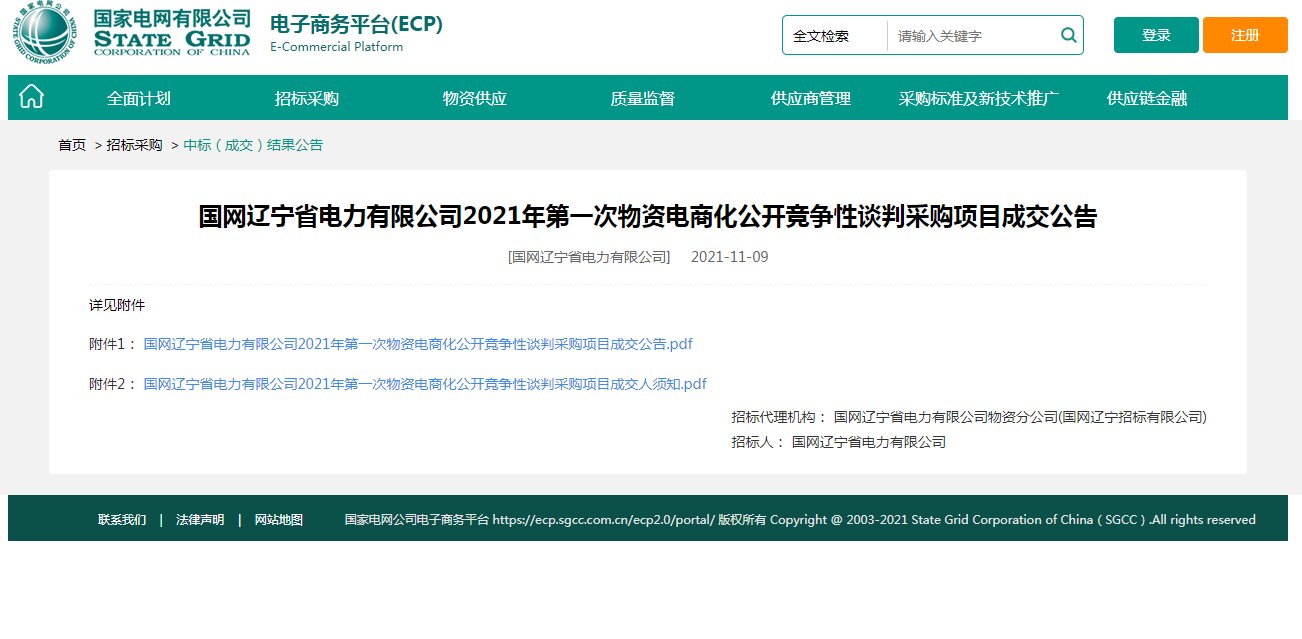Go to home via house icon

[32, 97]
